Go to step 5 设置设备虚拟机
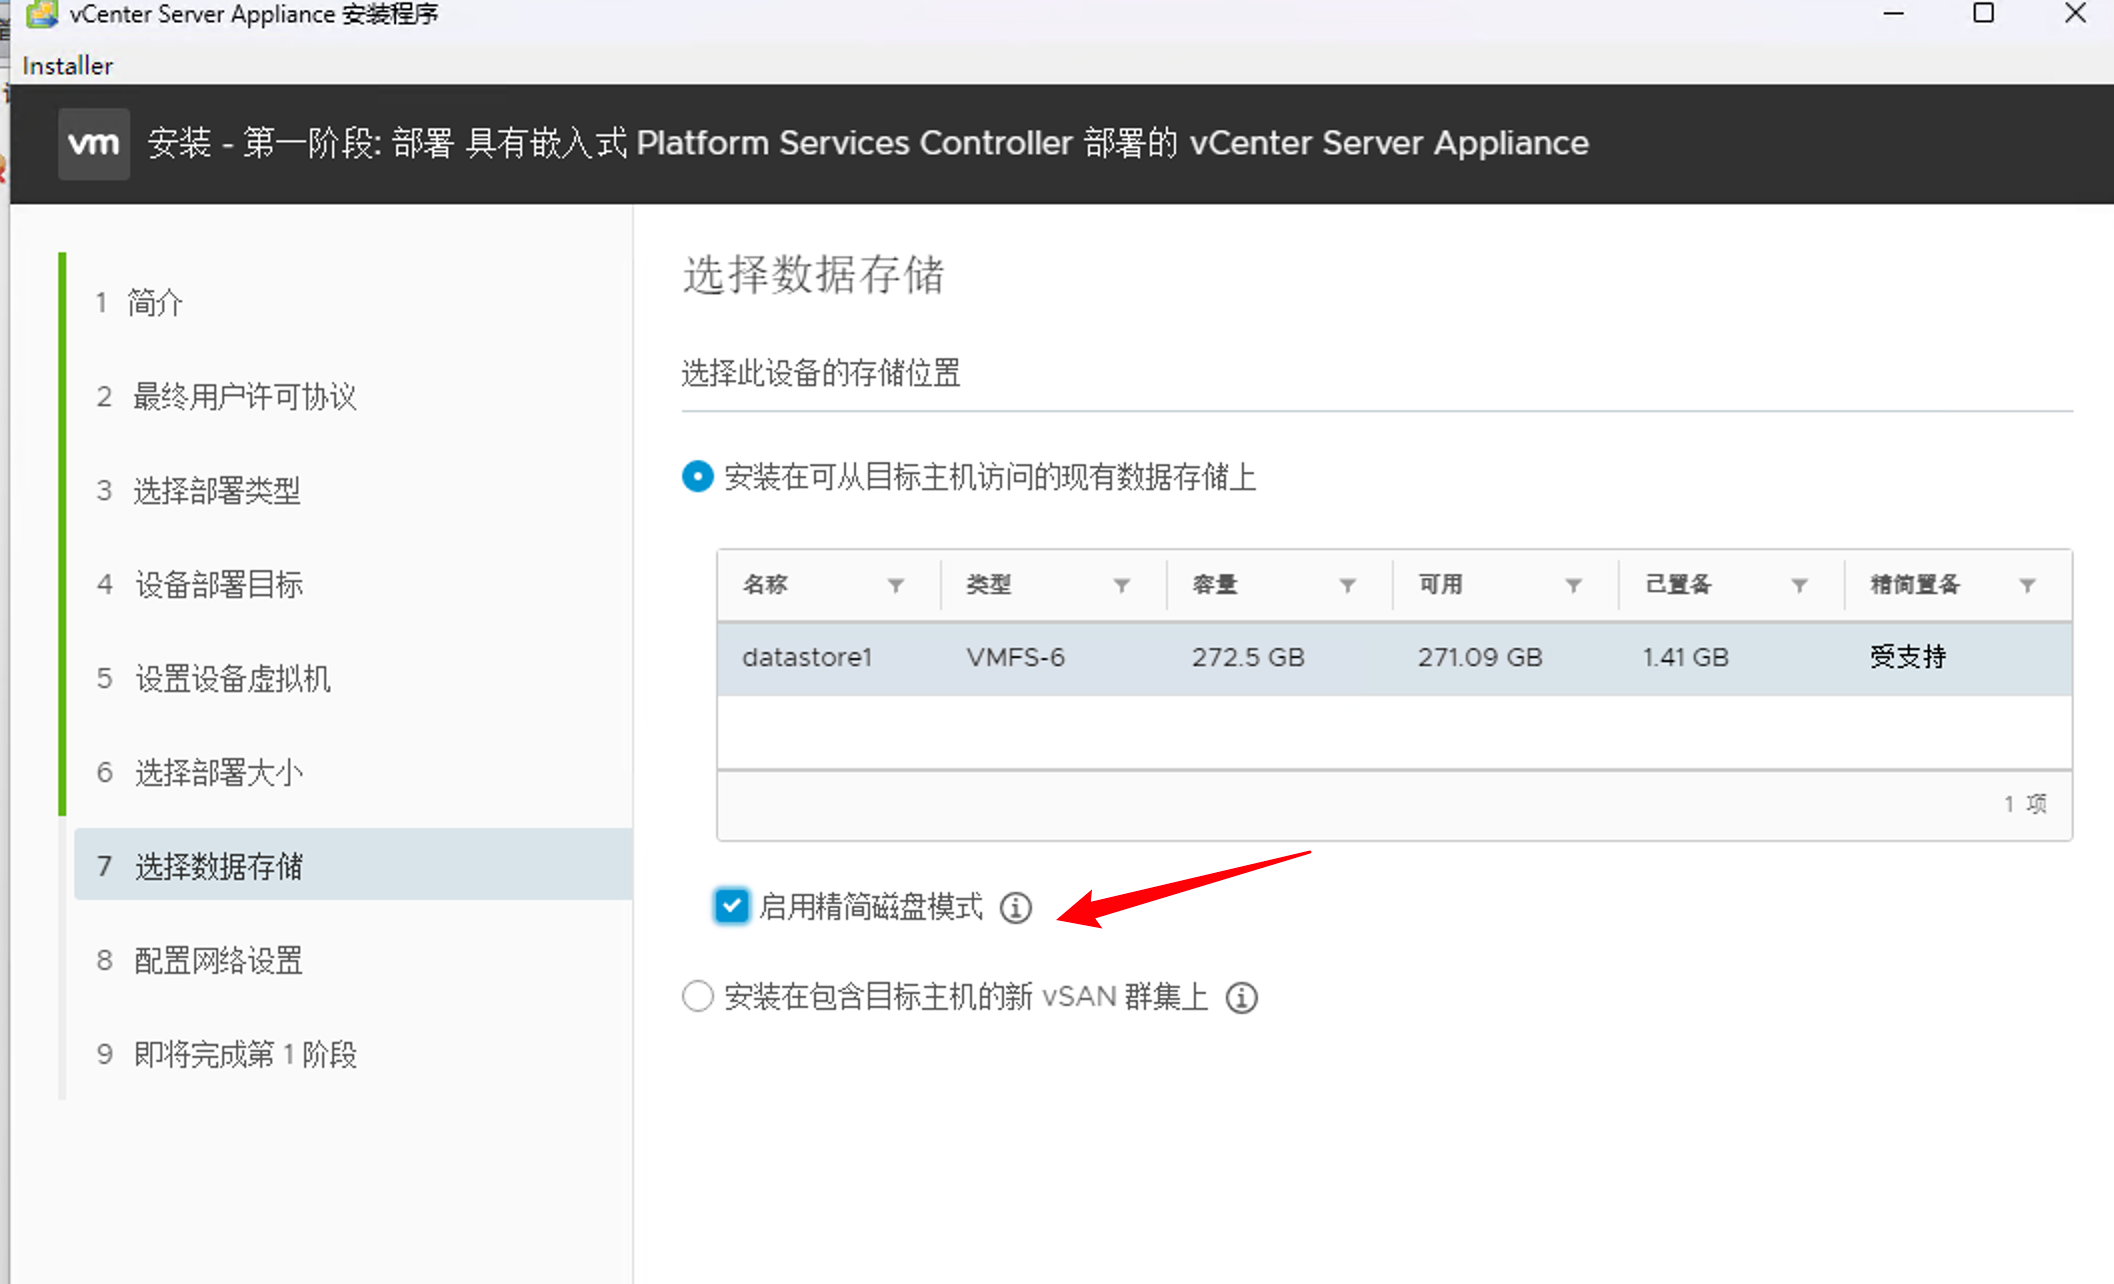 pyautogui.click(x=214, y=679)
